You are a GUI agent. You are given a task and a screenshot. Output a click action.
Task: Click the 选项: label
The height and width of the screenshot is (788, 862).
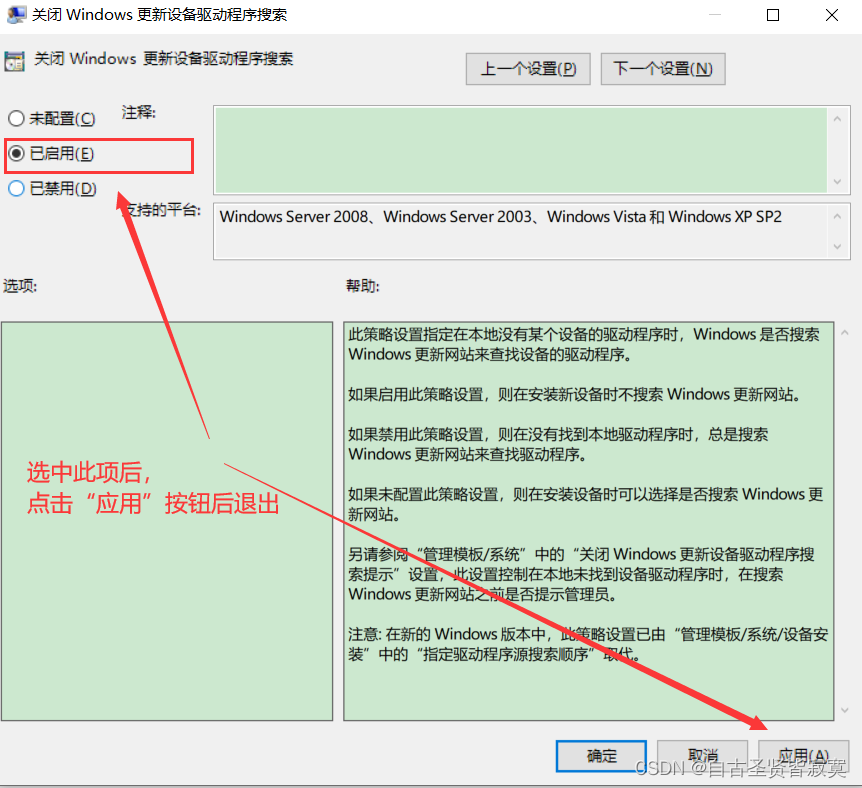coord(20,286)
